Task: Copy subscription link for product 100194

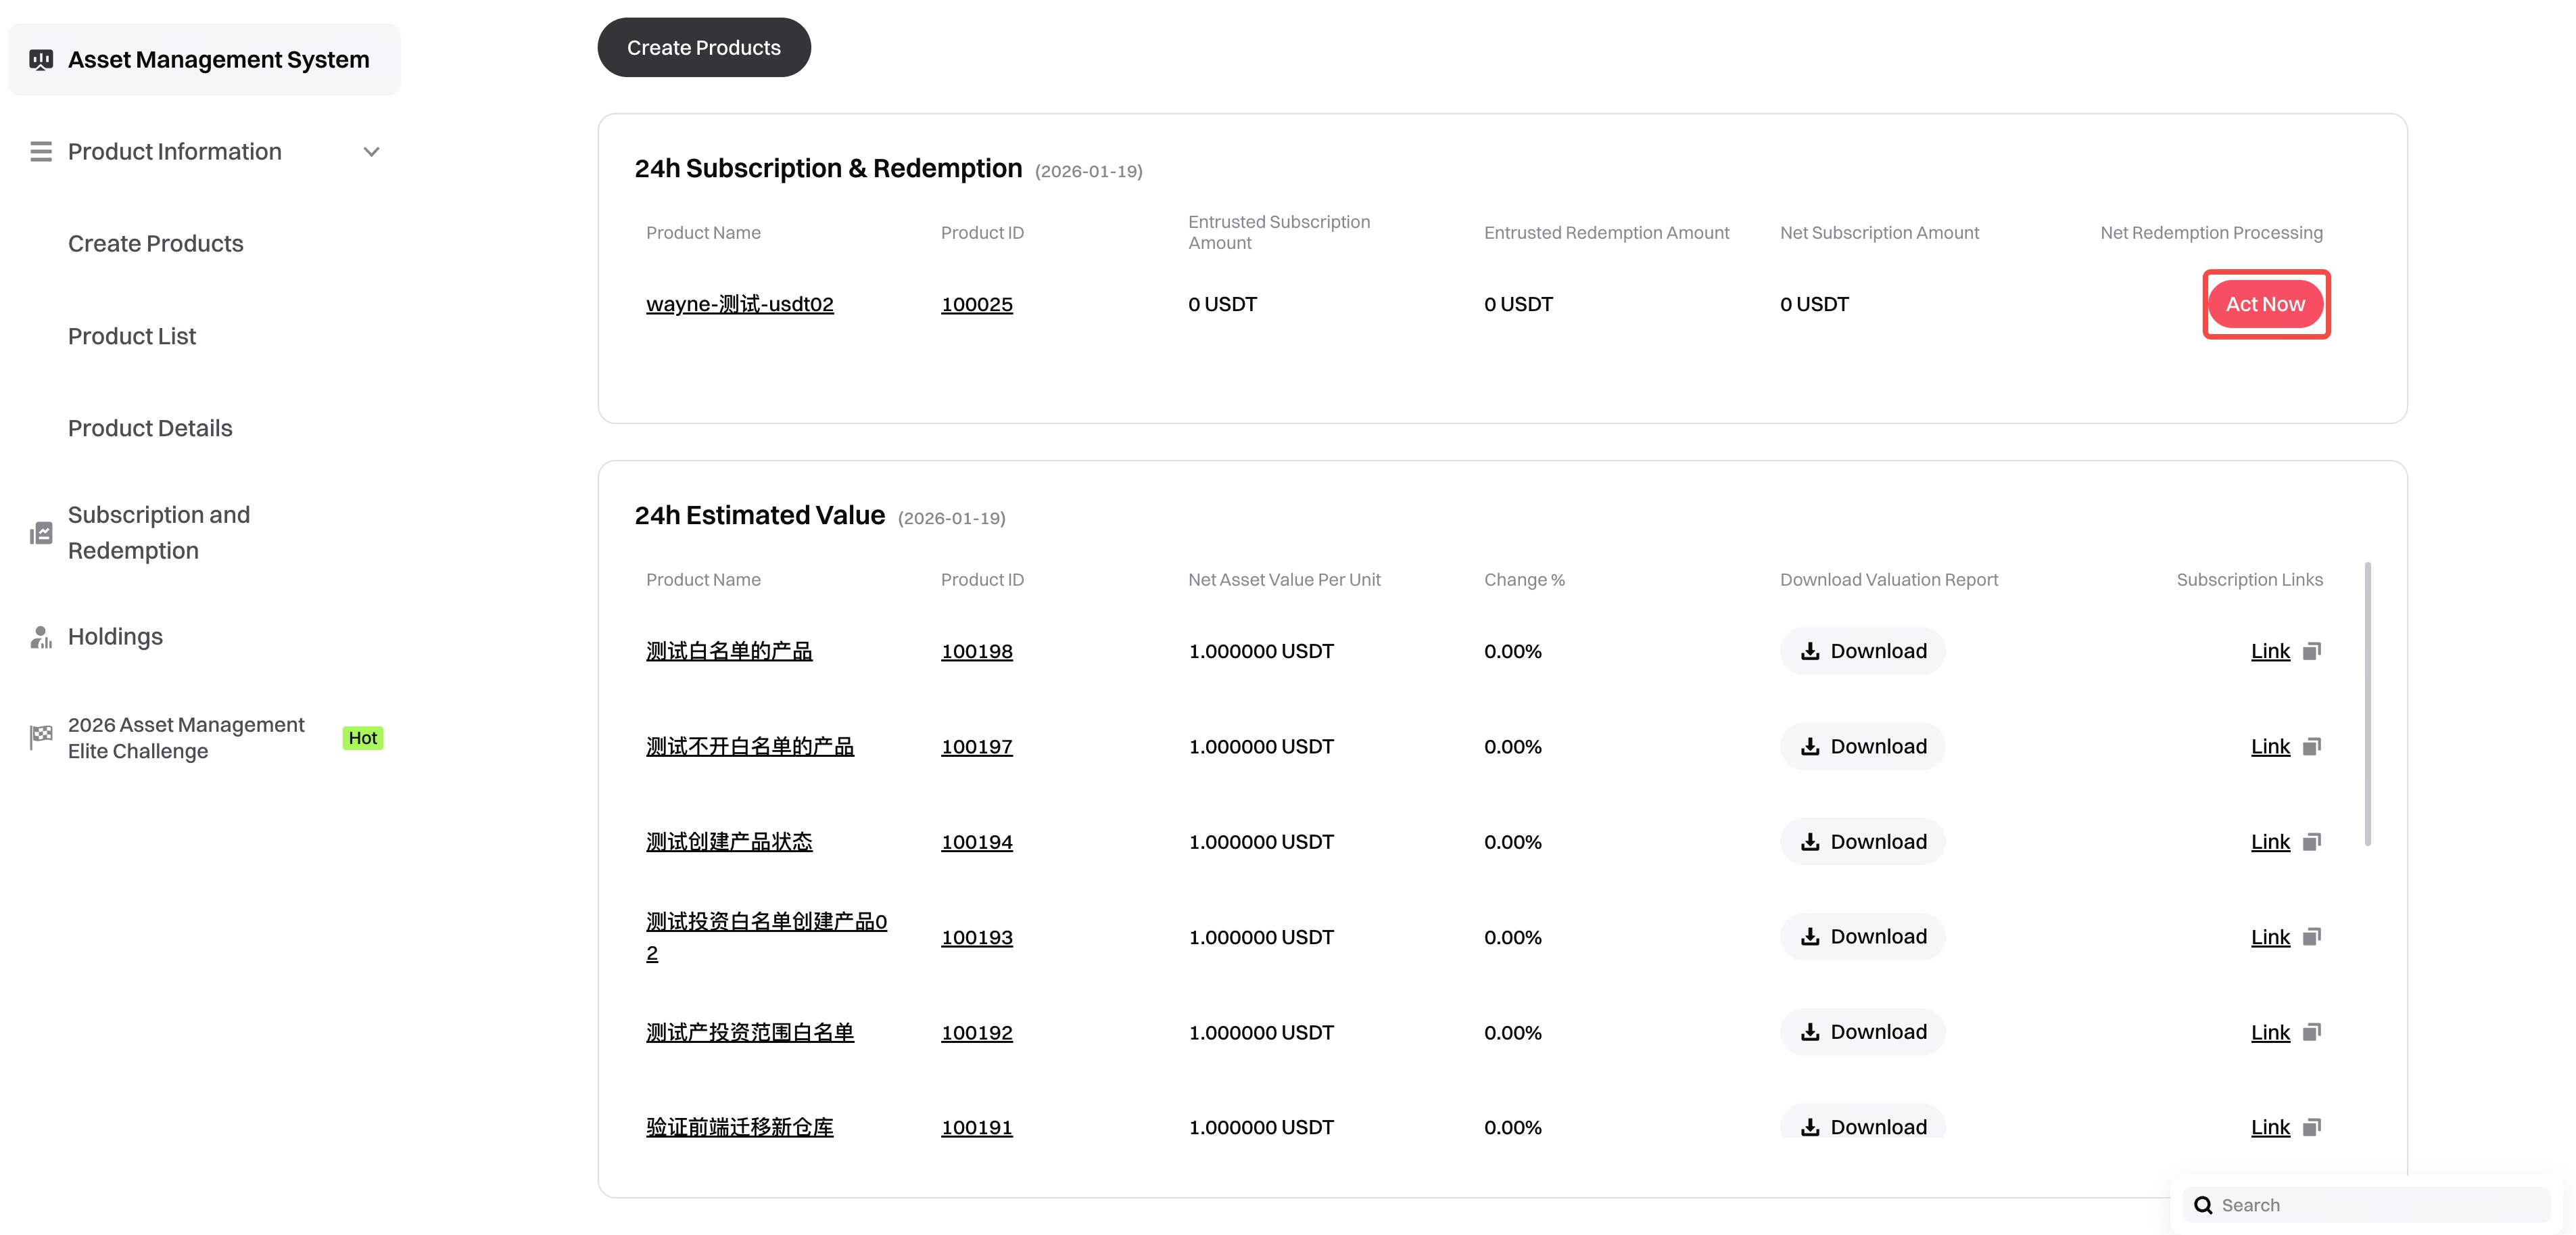Action: (2312, 842)
